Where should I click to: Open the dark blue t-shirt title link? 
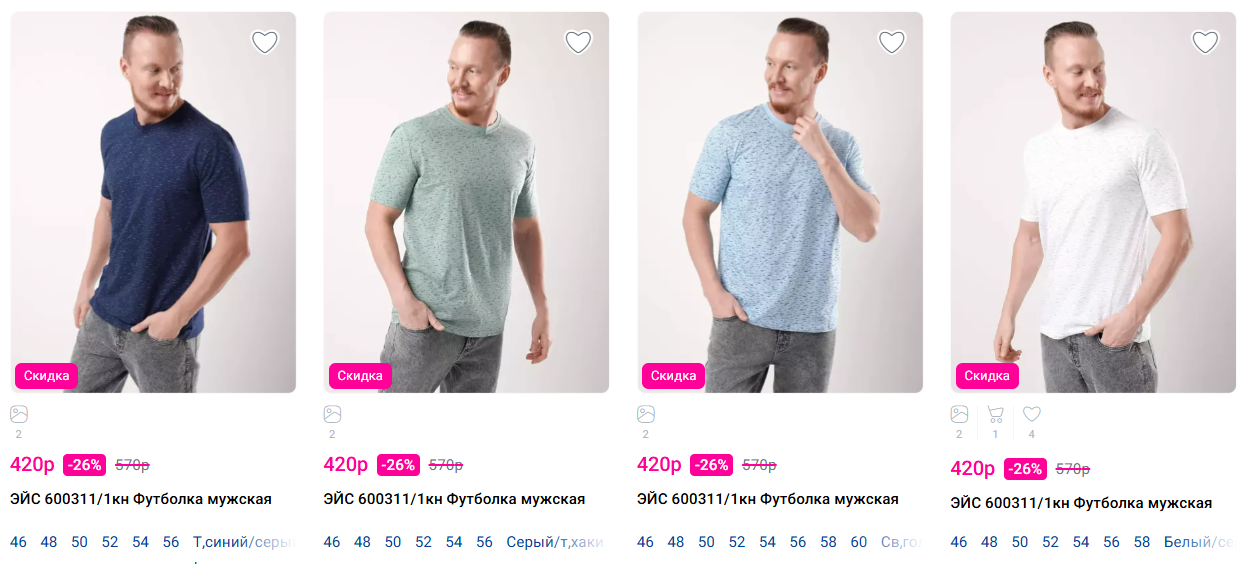[141, 499]
